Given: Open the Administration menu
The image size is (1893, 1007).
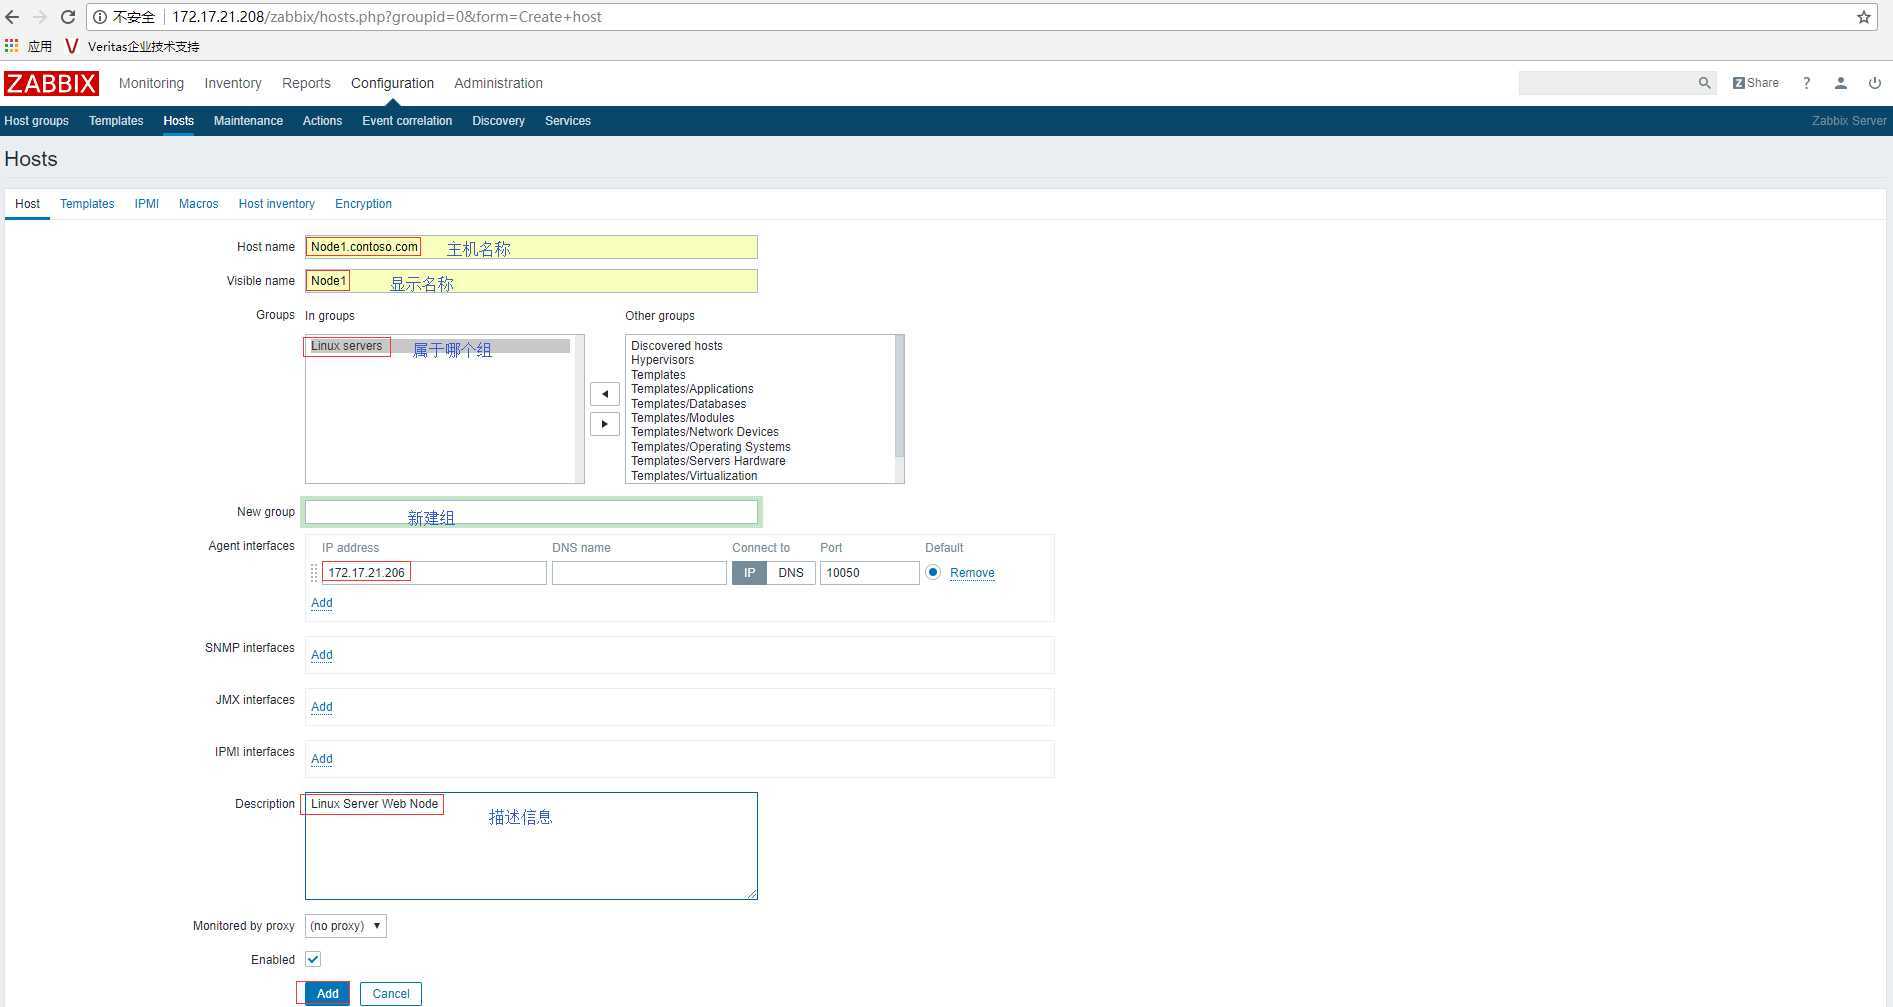Looking at the screenshot, I should [x=498, y=83].
